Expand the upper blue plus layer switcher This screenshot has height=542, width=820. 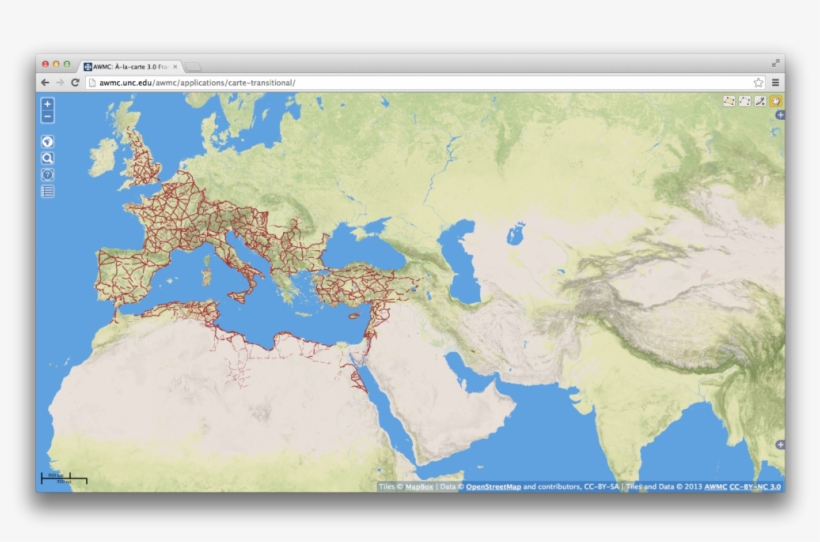[780, 115]
